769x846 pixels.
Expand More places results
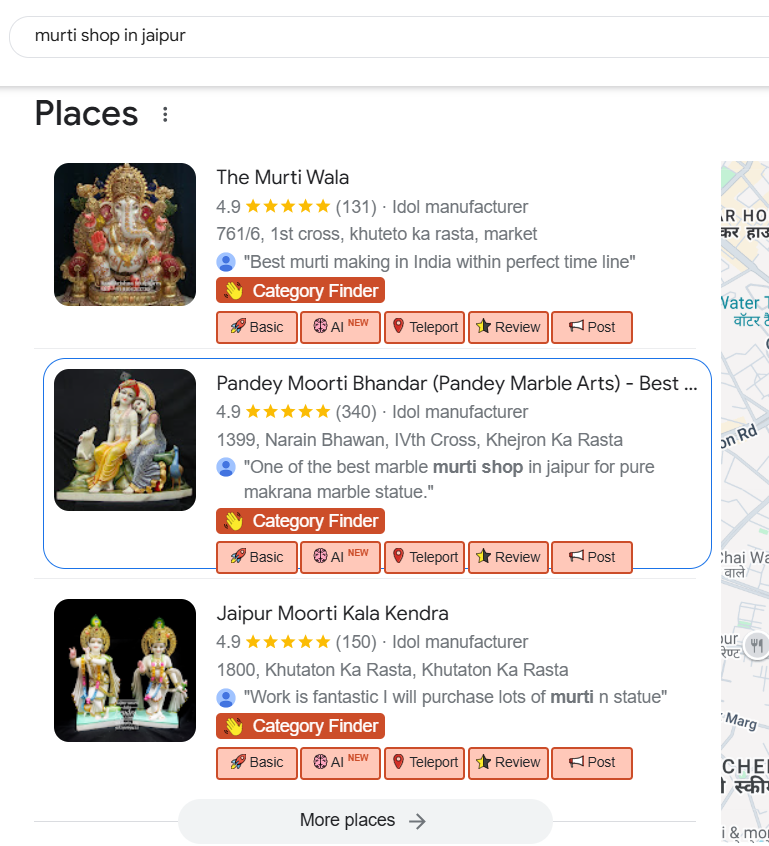[x=364, y=820]
